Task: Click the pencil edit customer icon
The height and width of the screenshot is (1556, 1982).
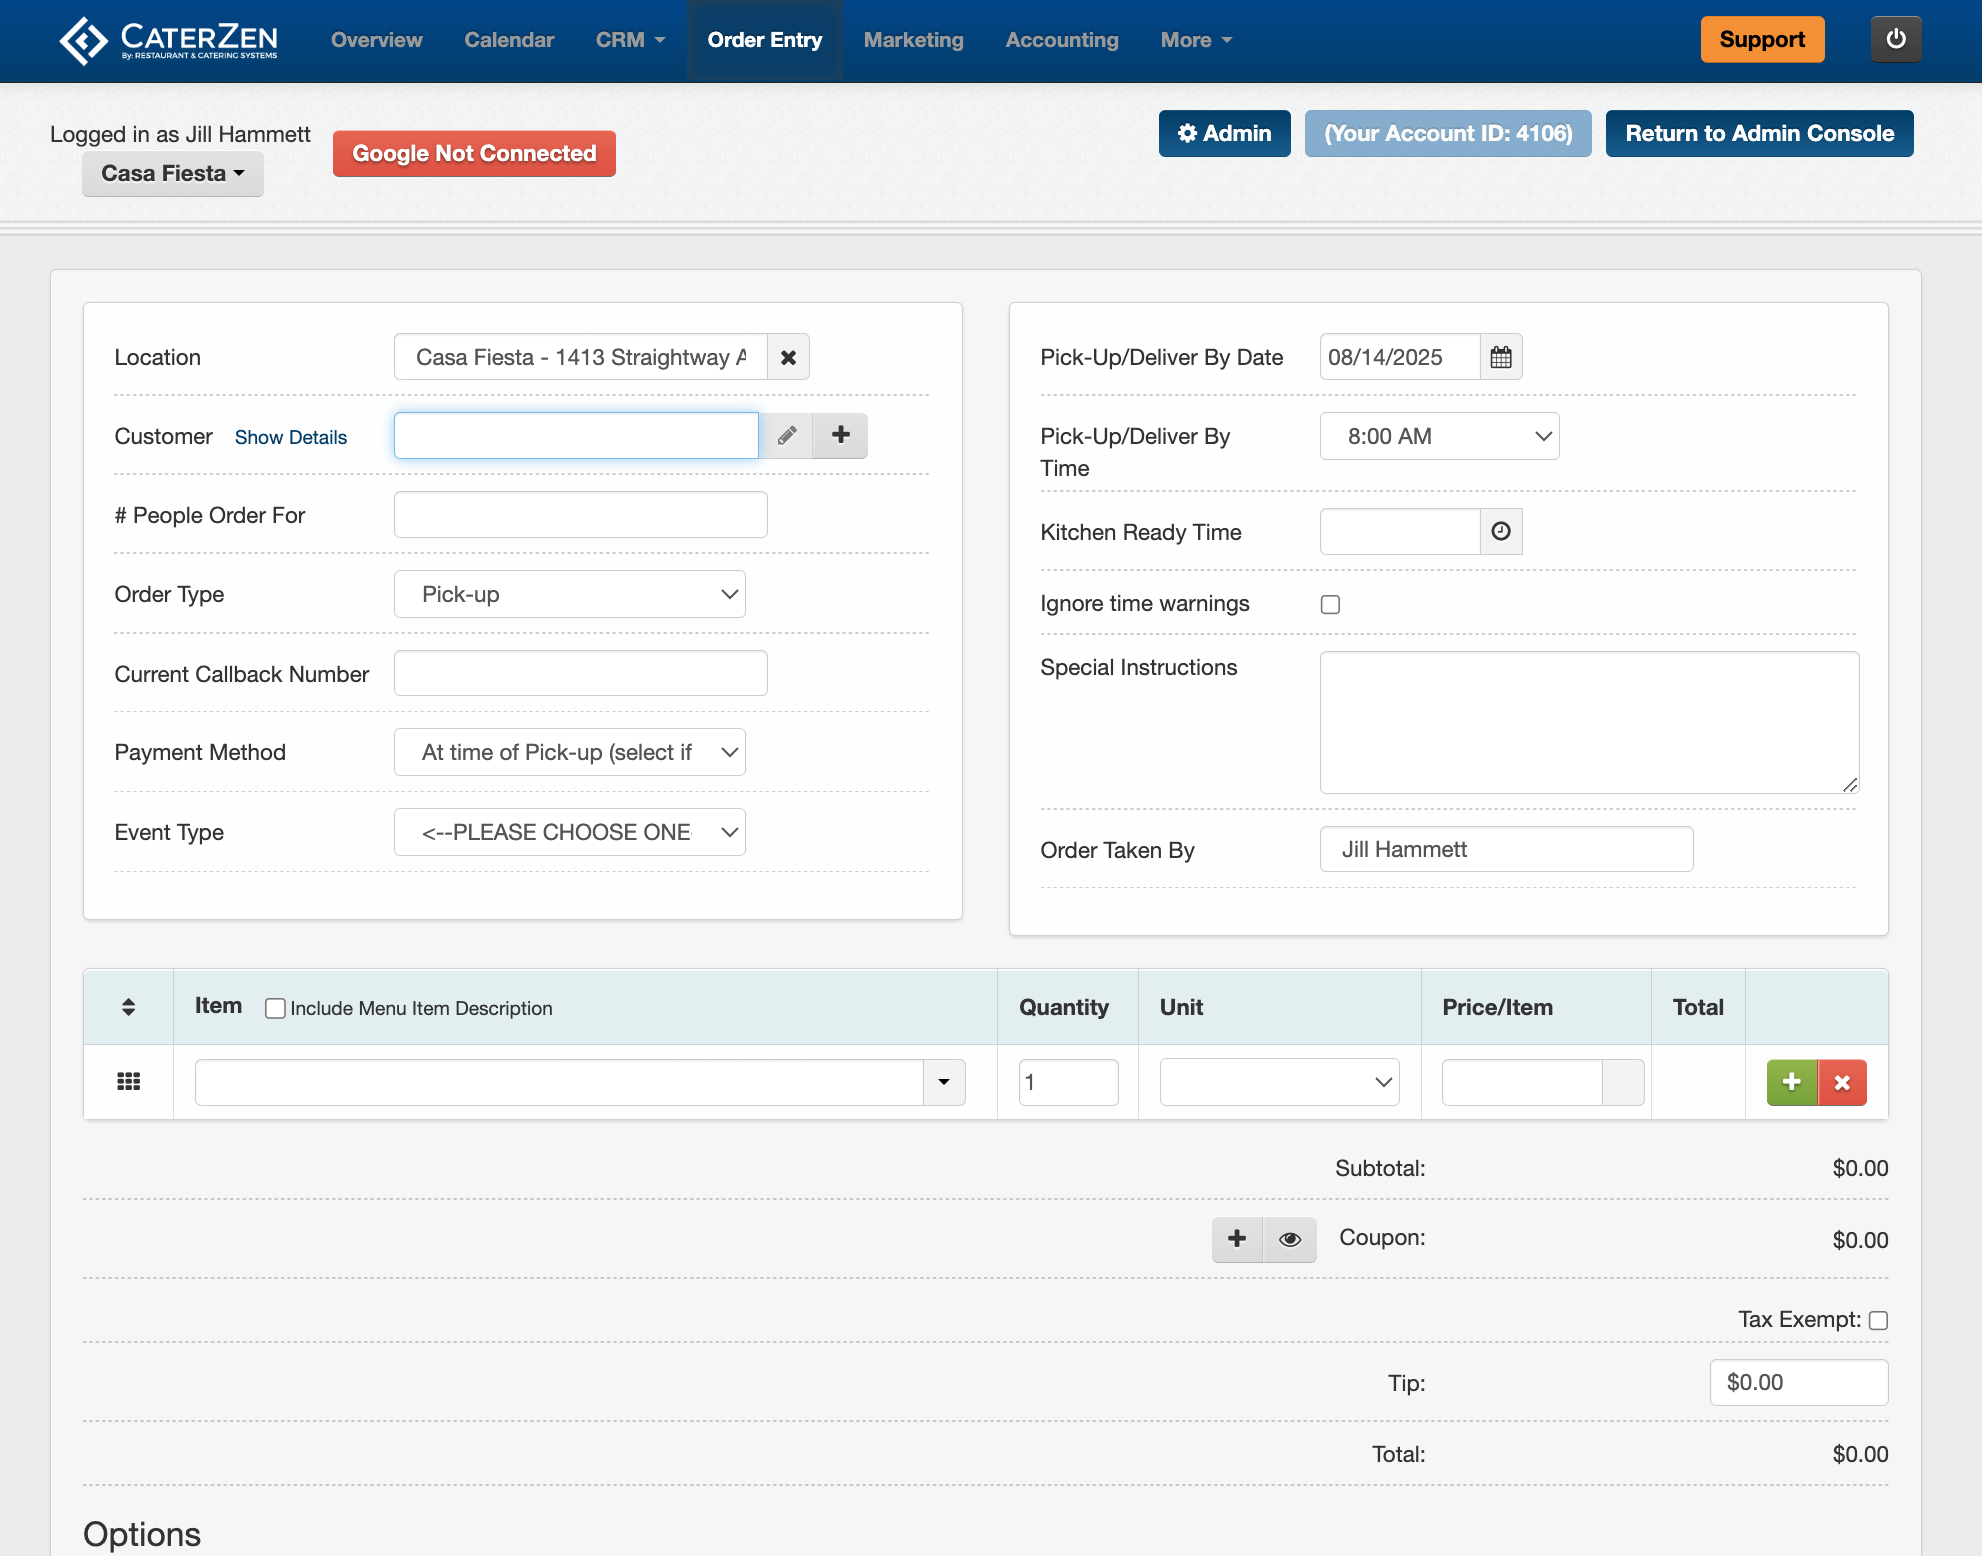Action: click(x=787, y=436)
